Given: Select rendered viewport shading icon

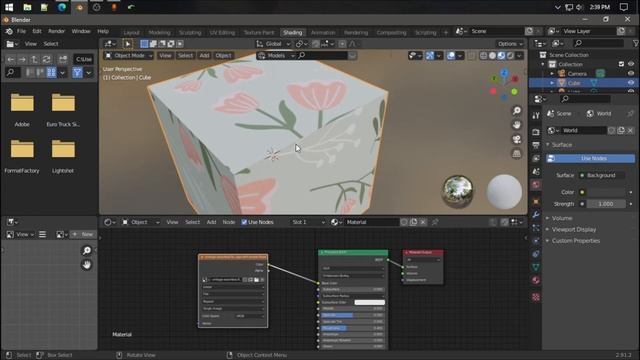Looking at the screenshot, I should (x=510, y=56).
